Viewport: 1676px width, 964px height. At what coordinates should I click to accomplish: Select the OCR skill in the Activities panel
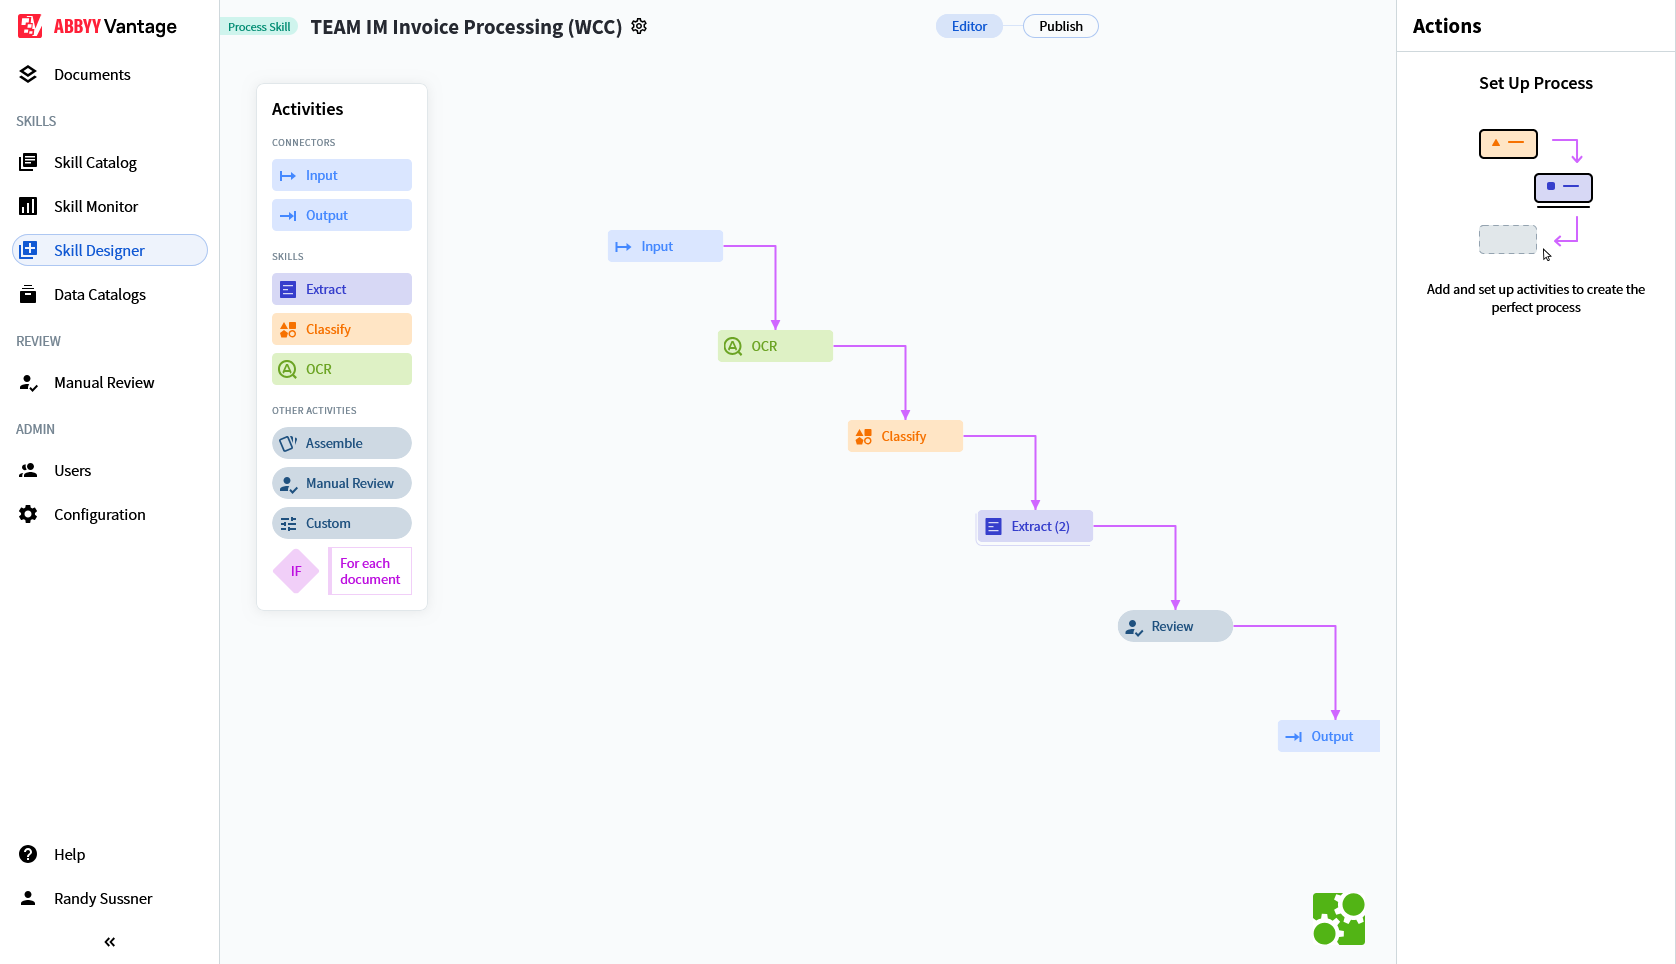point(341,369)
